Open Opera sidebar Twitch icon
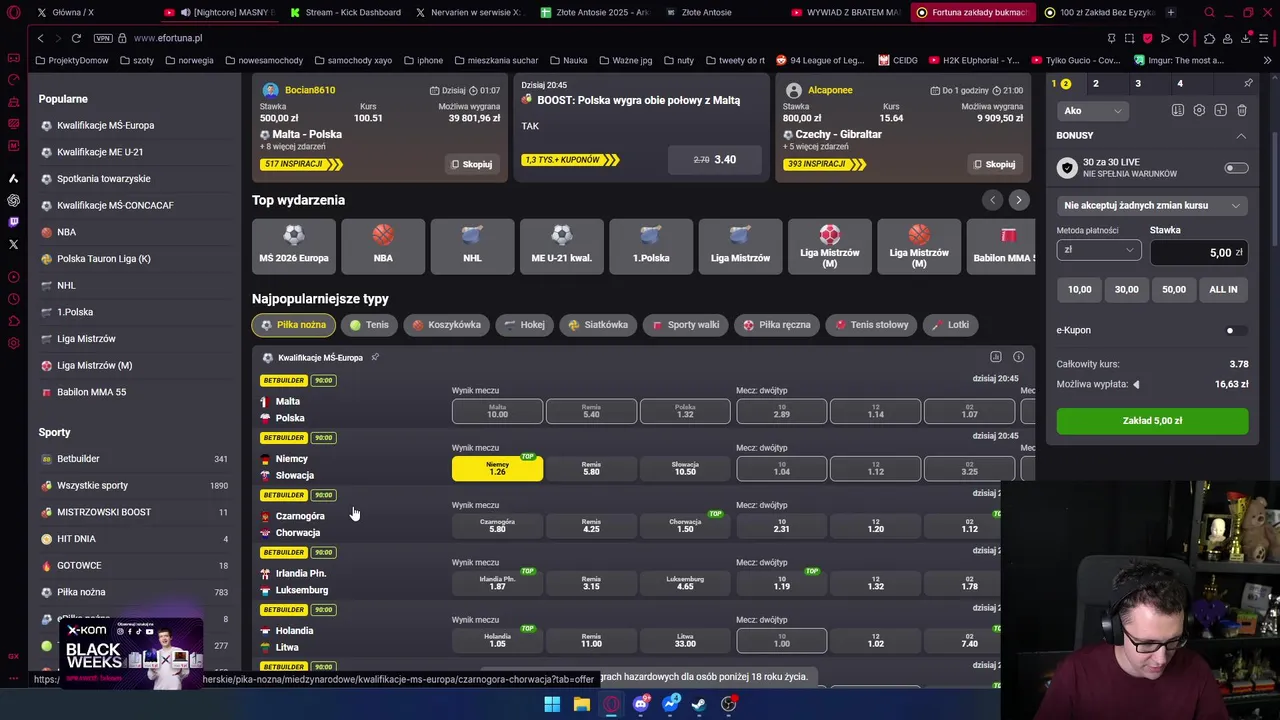1280x720 pixels. [13, 222]
